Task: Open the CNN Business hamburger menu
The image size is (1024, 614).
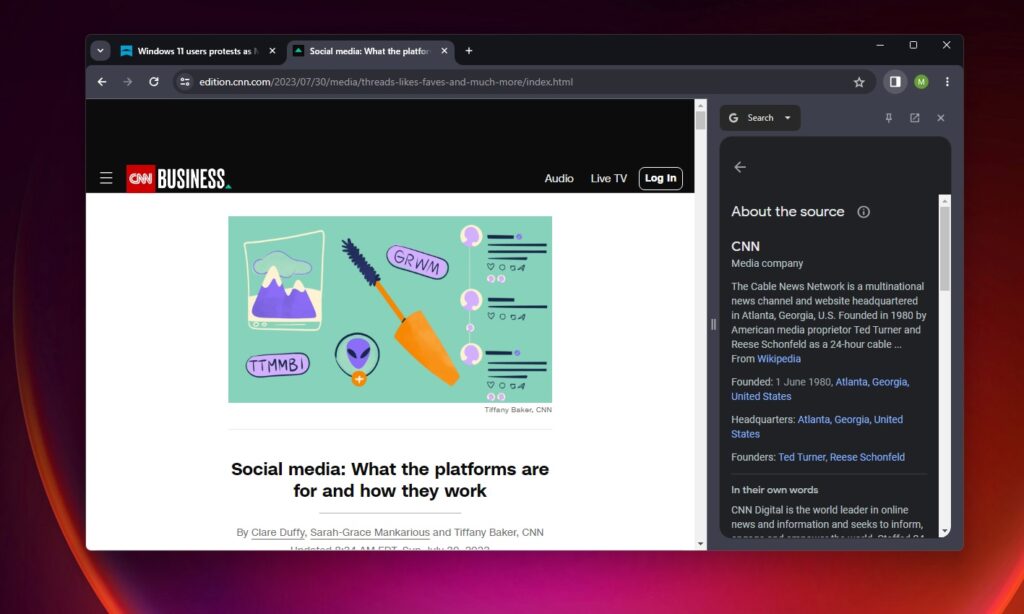Action: [x=106, y=177]
